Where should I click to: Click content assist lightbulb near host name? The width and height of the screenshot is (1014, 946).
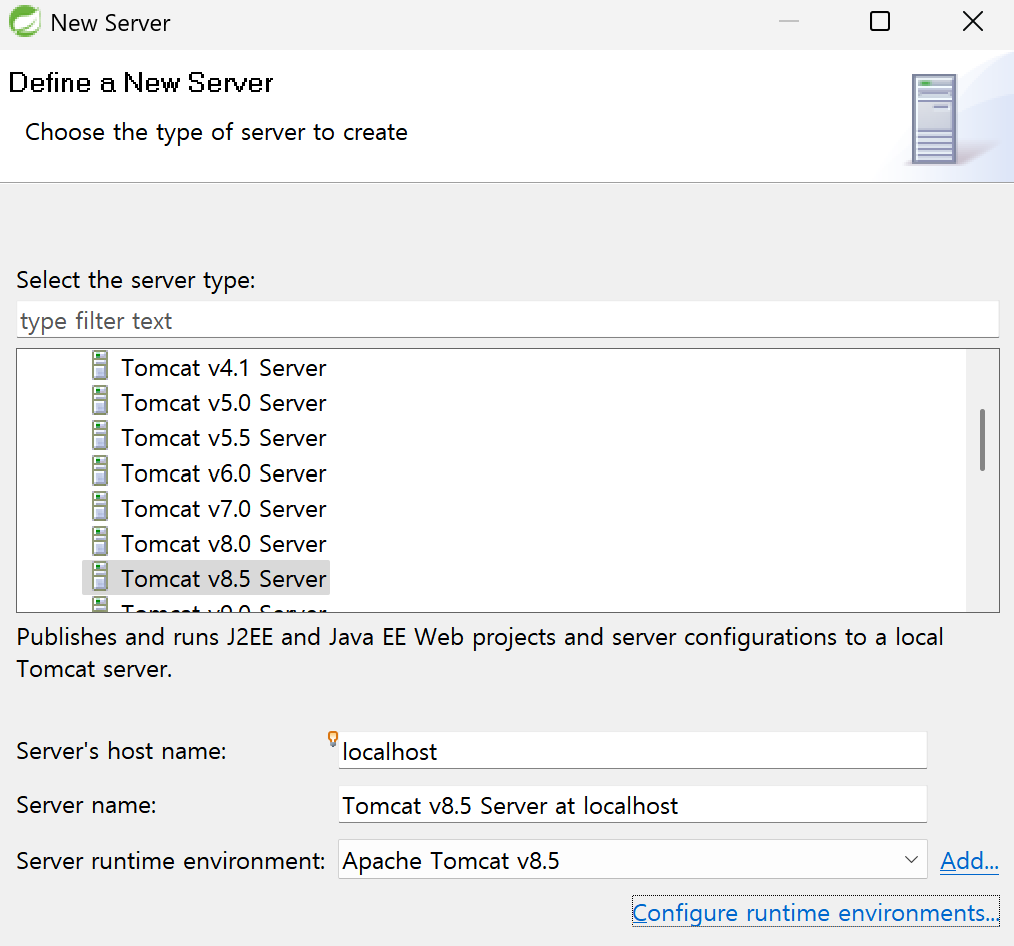(x=333, y=738)
